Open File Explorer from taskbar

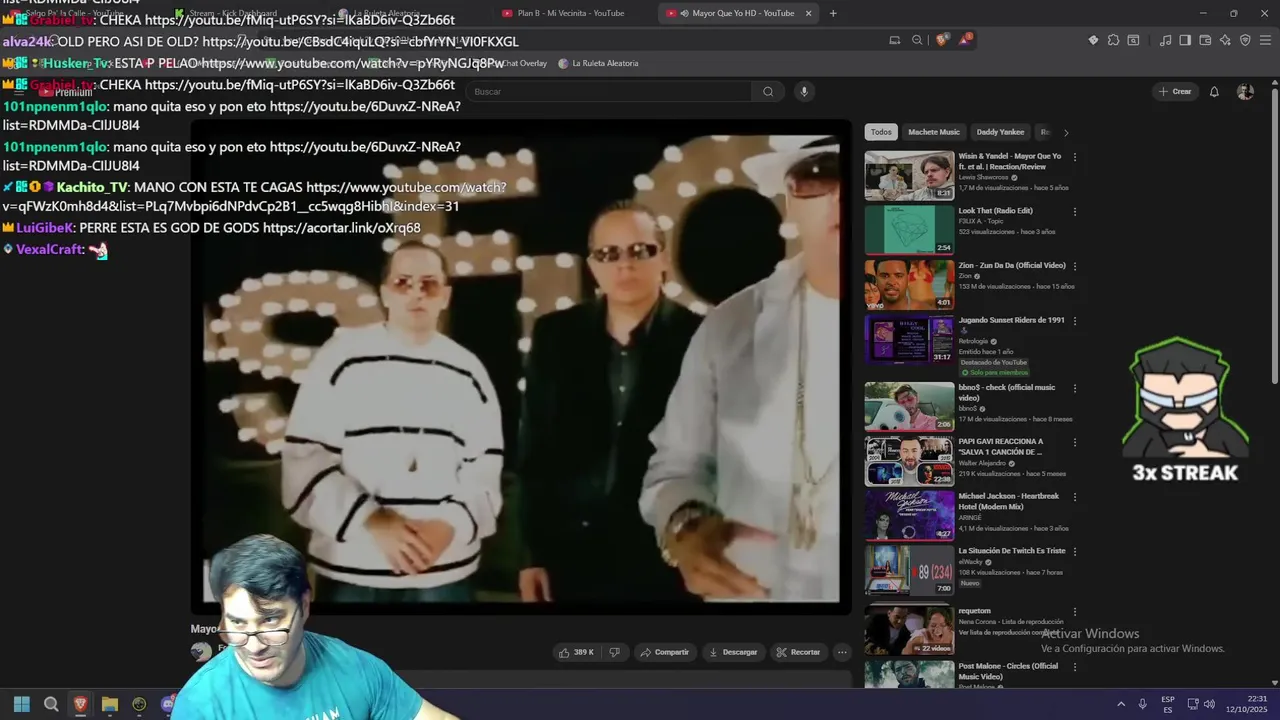[x=110, y=704]
